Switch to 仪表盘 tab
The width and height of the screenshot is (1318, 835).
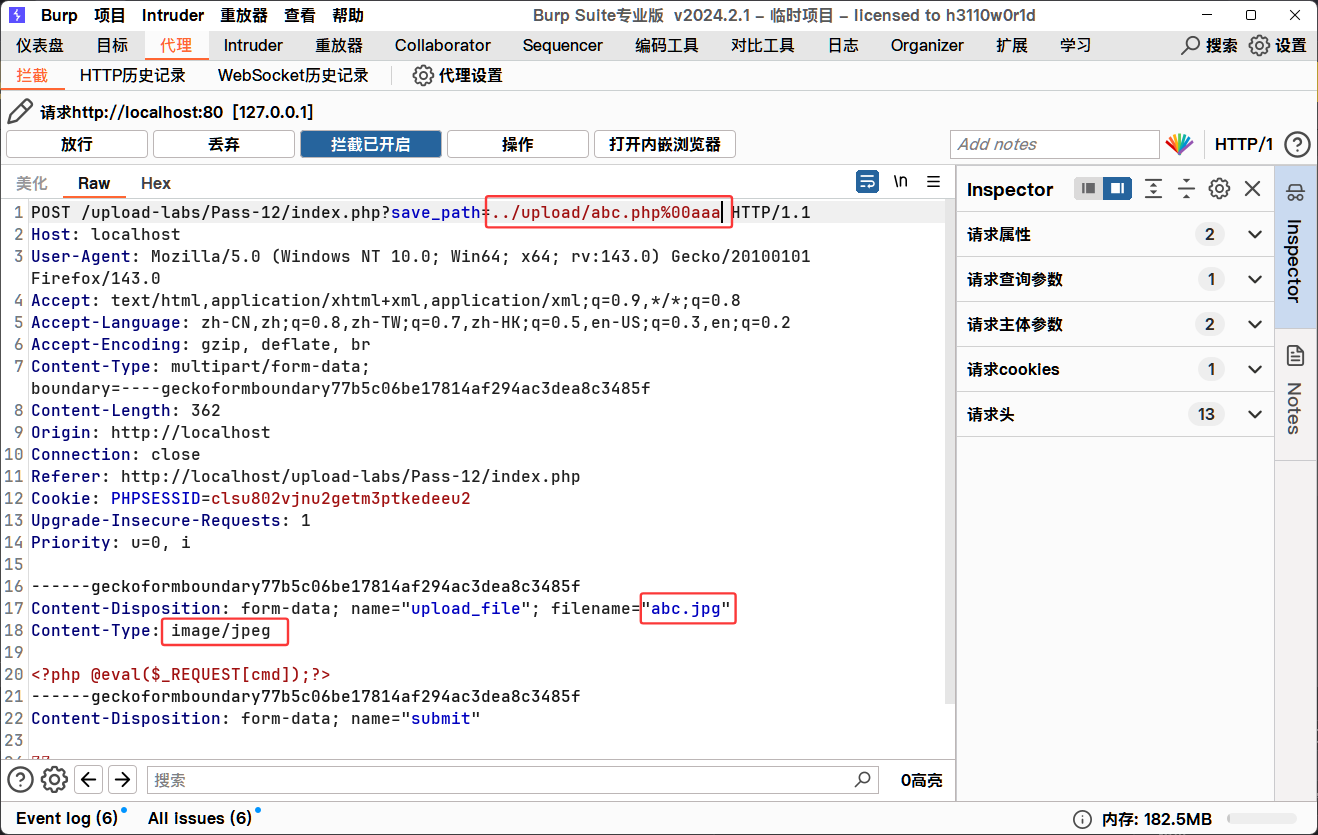40,46
